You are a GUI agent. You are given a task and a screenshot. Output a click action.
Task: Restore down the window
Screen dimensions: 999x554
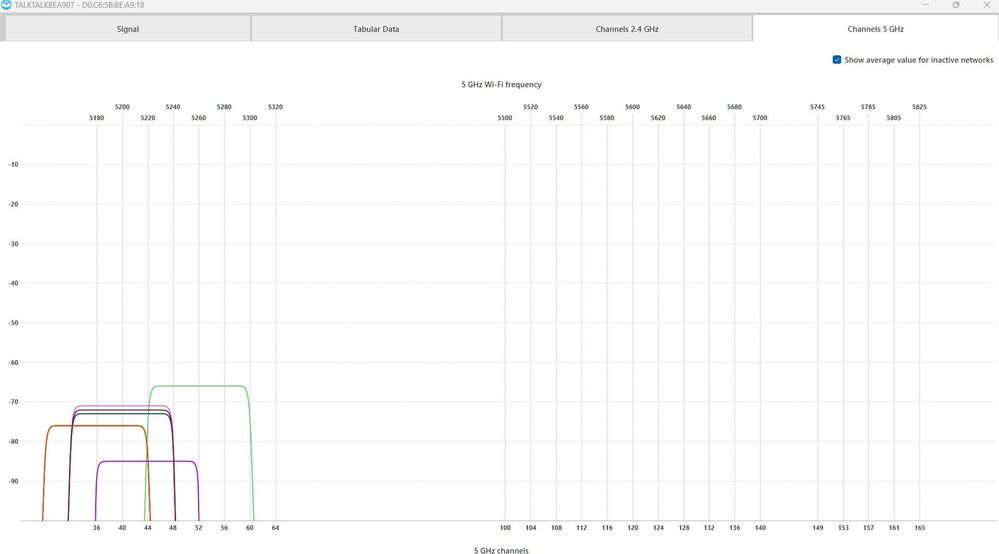(x=955, y=5)
